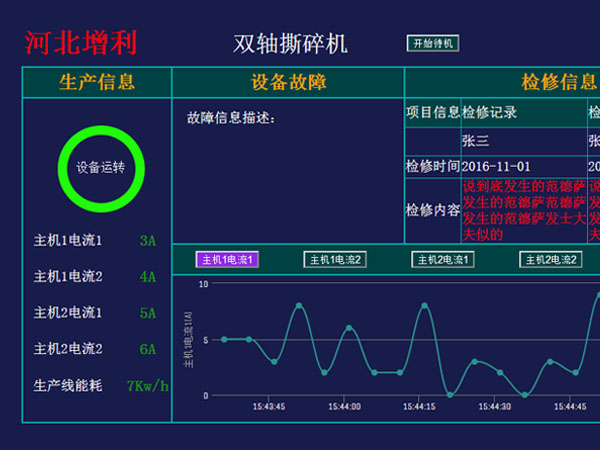Click the 3A reading for 主机1电流1
Image resolution: width=600 pixels, height=450 pixels.
click(x=148, y=241)
